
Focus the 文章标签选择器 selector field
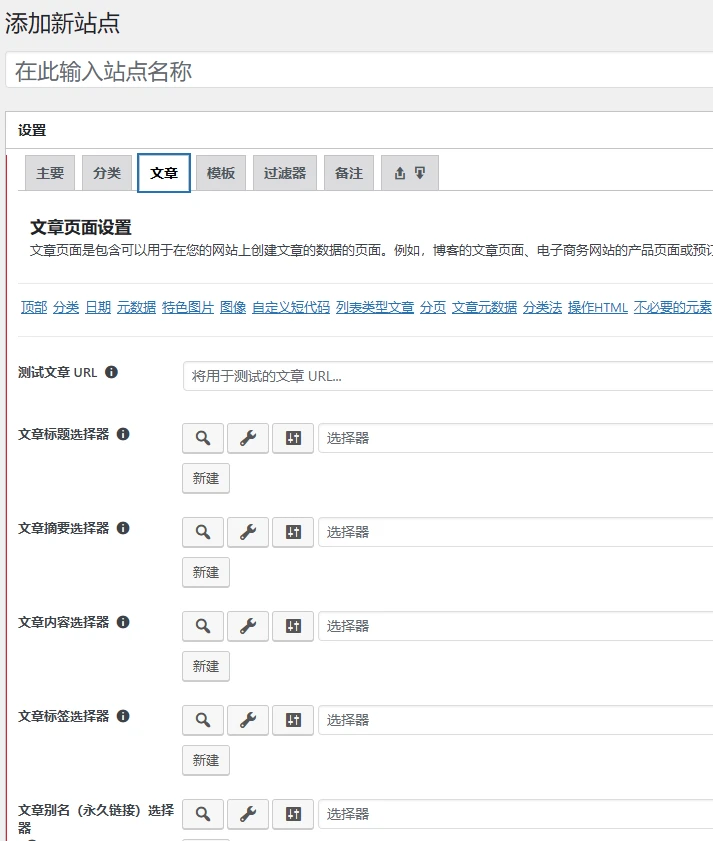[x=516, y=720]
